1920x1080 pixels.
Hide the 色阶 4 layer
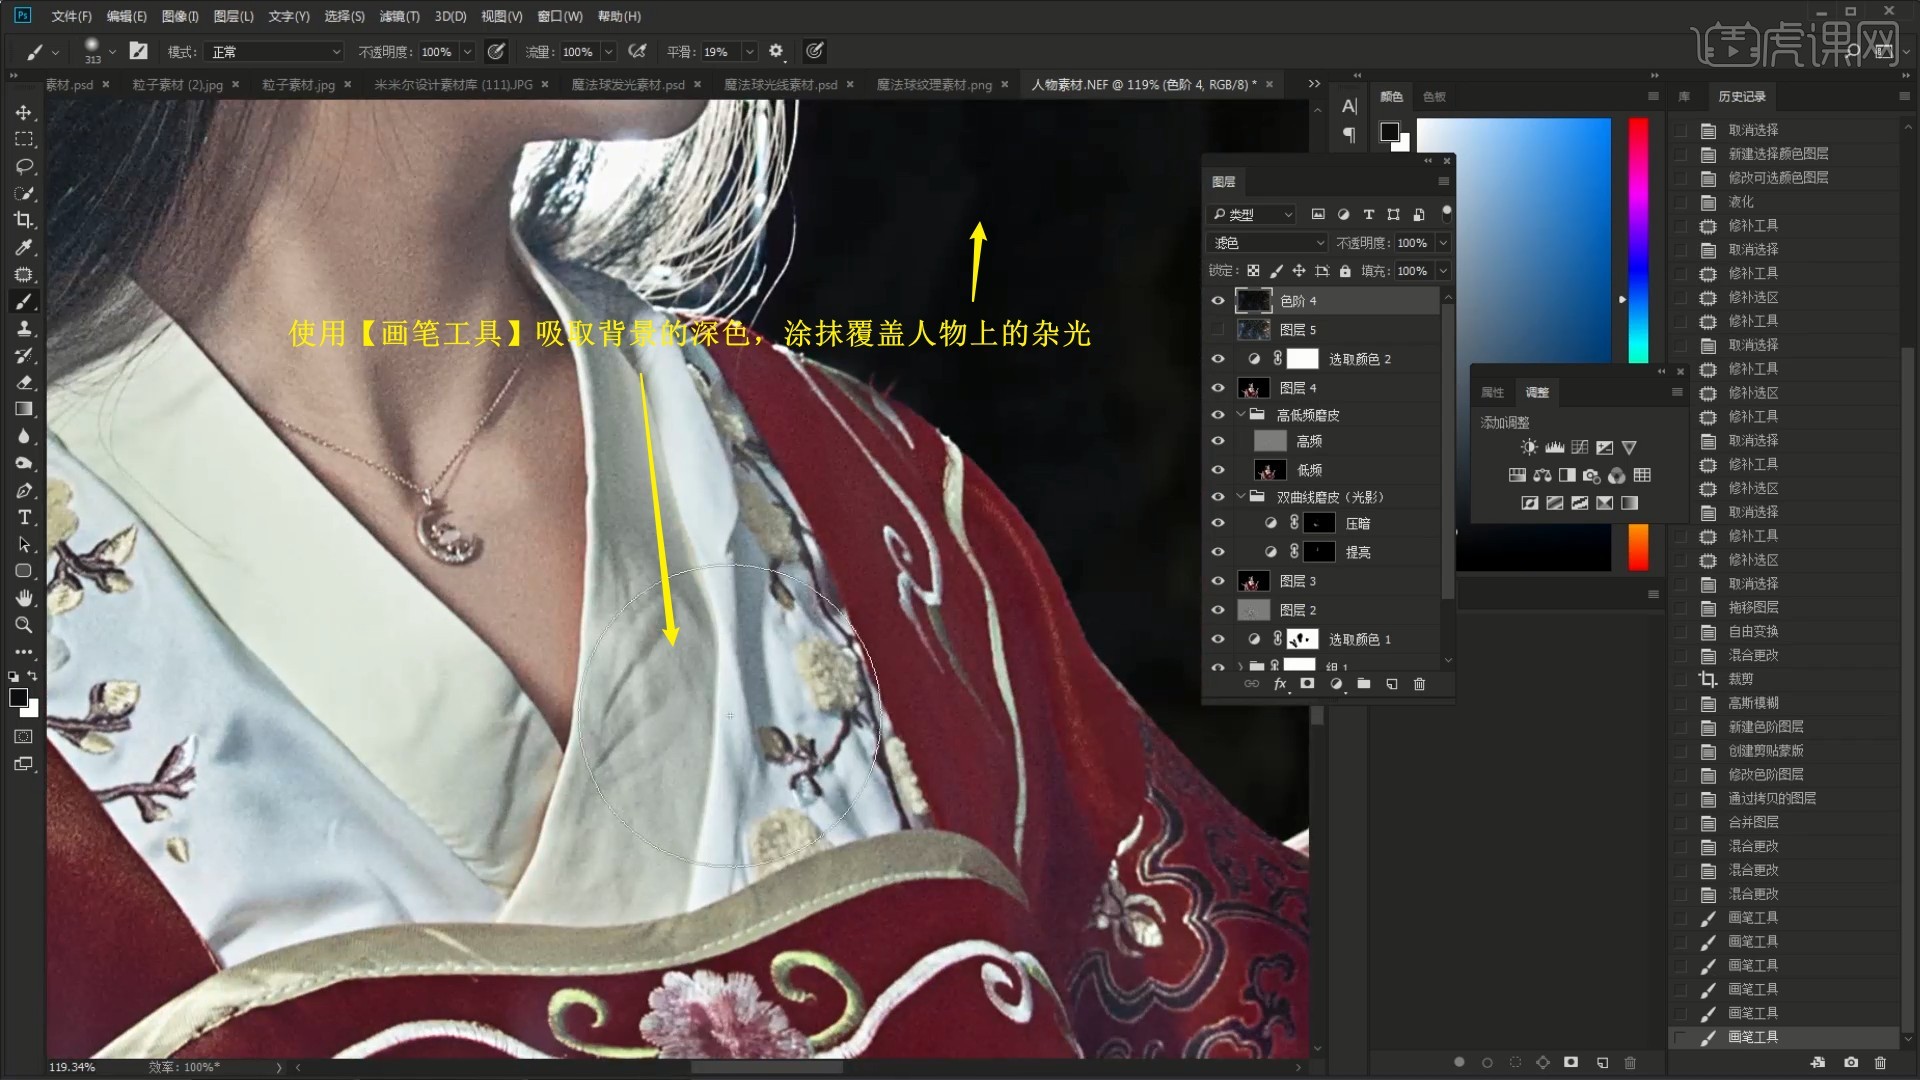tap(1218, 301)
